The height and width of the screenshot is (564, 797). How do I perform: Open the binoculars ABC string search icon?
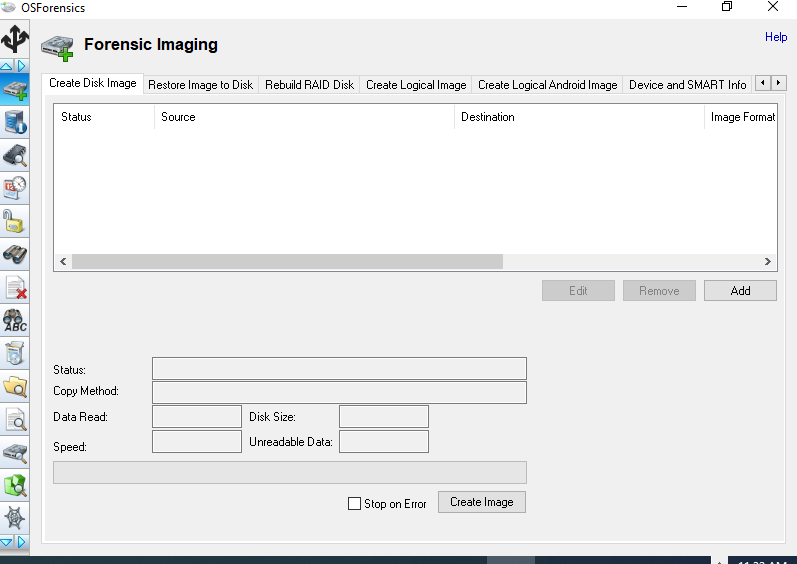14,321
